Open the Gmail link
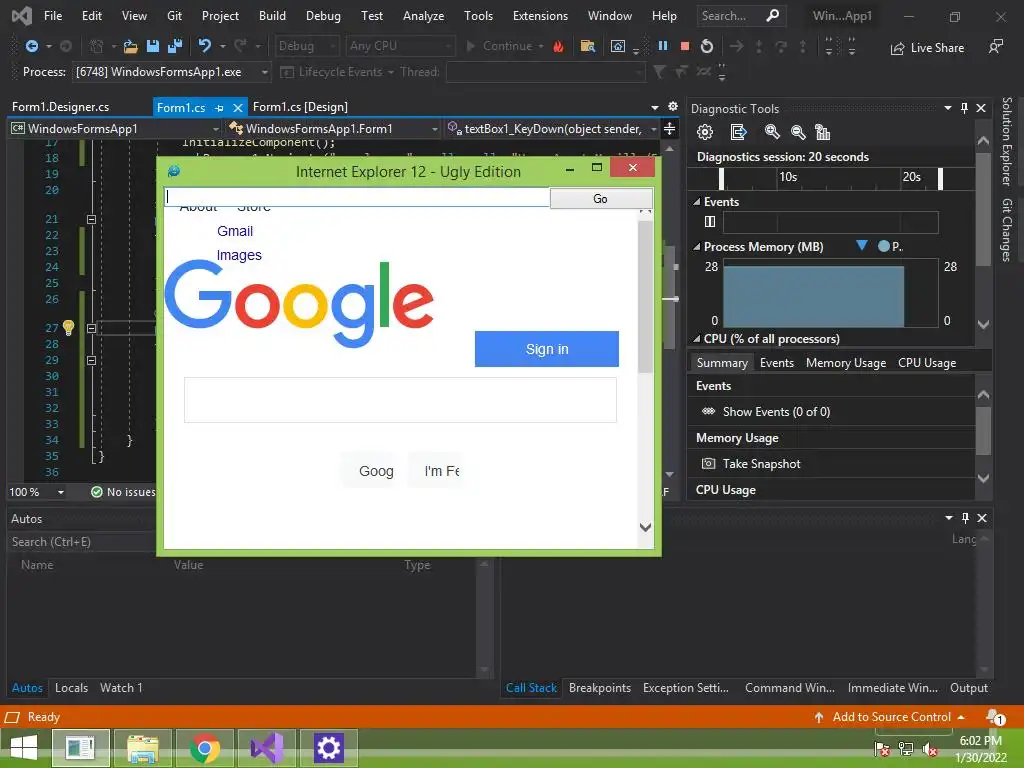 tap(235, 231)
